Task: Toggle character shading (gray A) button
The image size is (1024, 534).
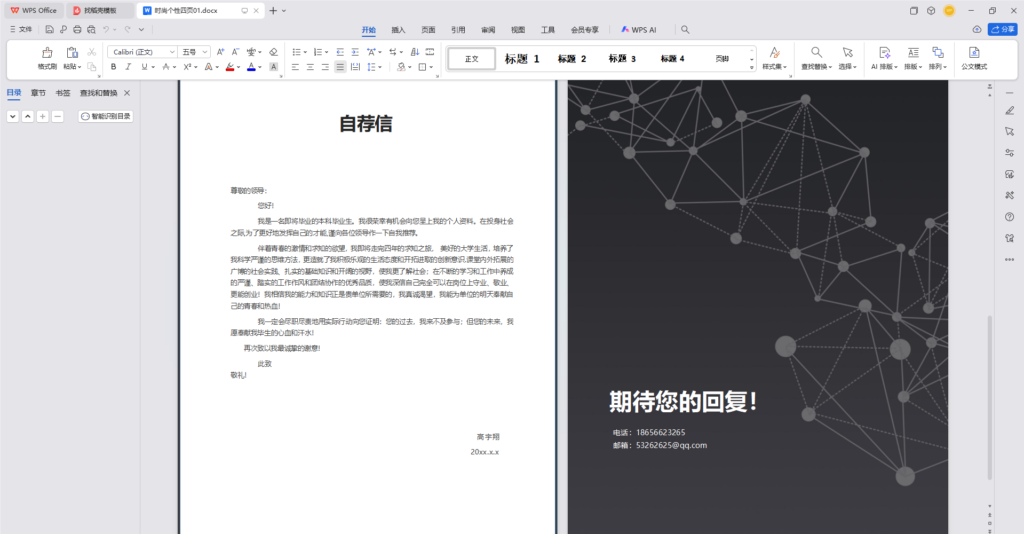Action: [274, 67]
